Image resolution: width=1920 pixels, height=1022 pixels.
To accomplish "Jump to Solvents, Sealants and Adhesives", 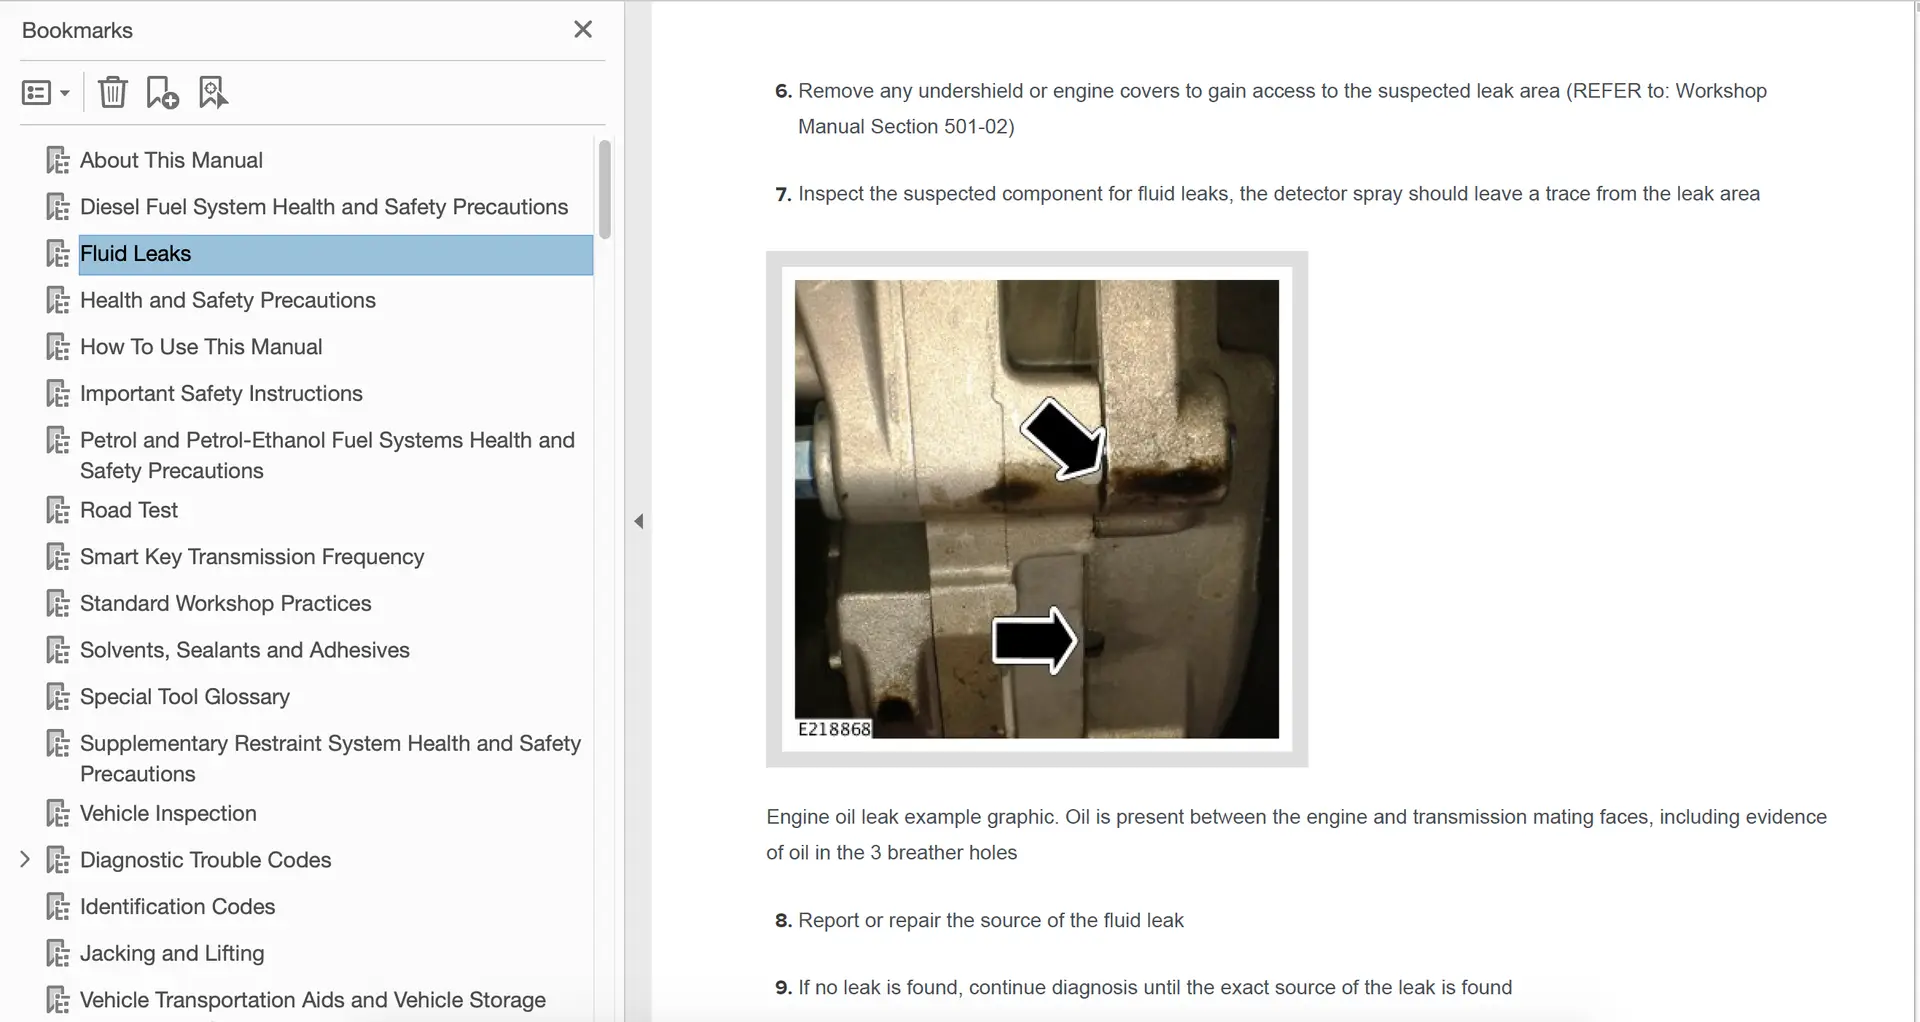I will coord(244,650).
